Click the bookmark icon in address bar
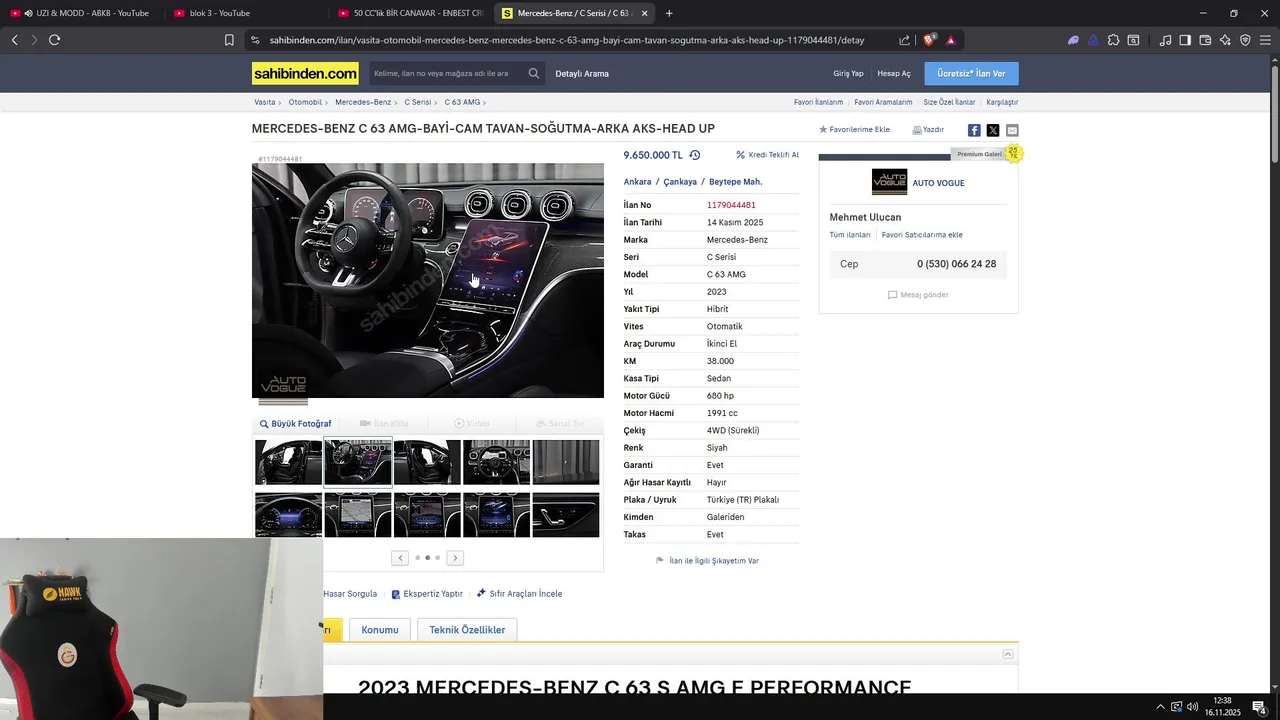This screenshot has width=1280, height=720. [229, 40]
